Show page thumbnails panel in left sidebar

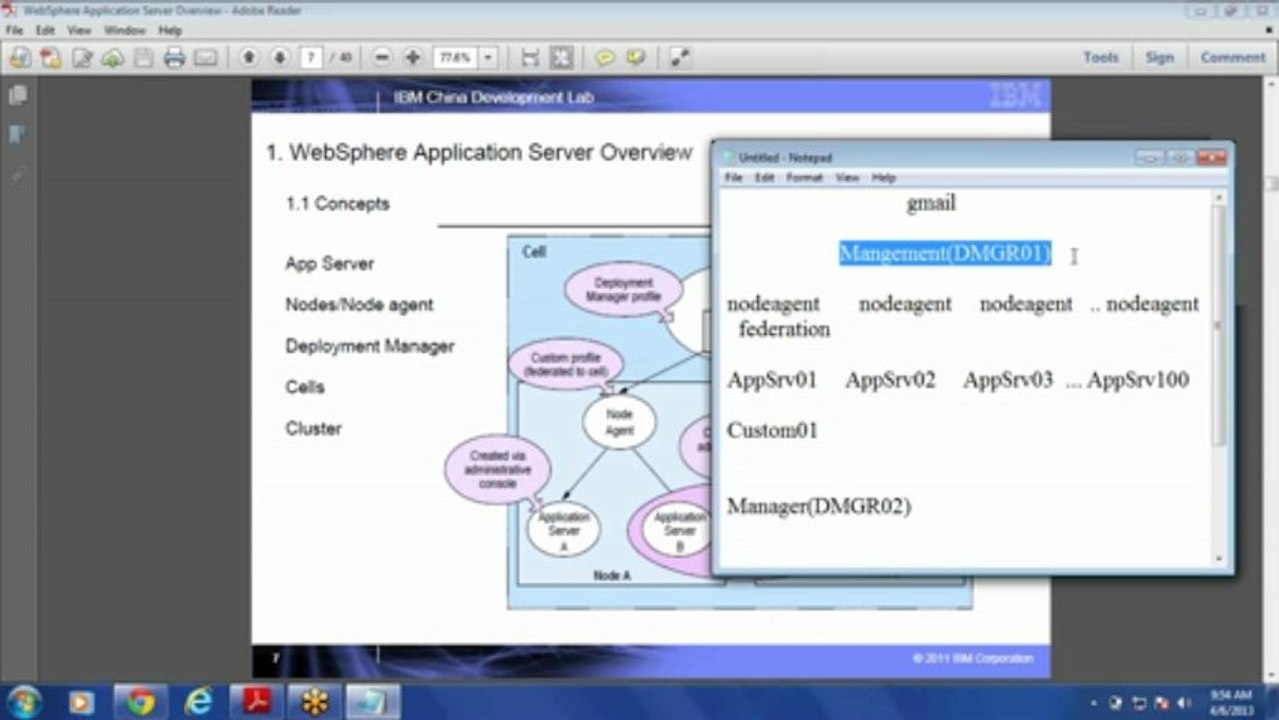click(x=17, y=96)
